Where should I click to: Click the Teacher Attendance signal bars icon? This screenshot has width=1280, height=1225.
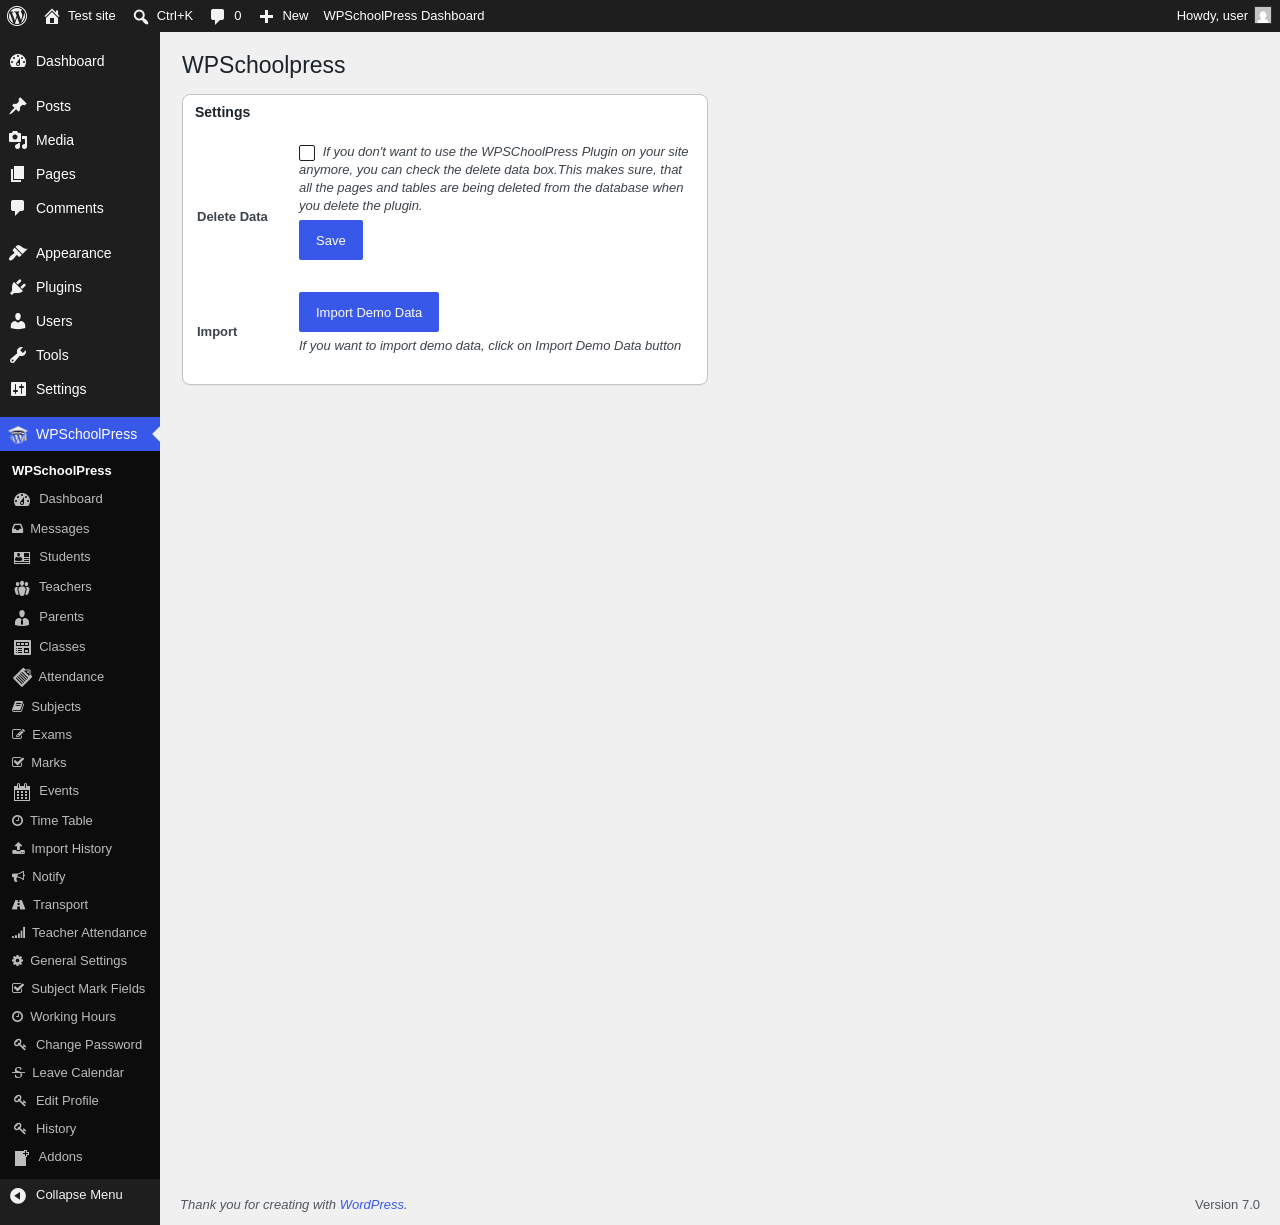[x=18, y=933]
